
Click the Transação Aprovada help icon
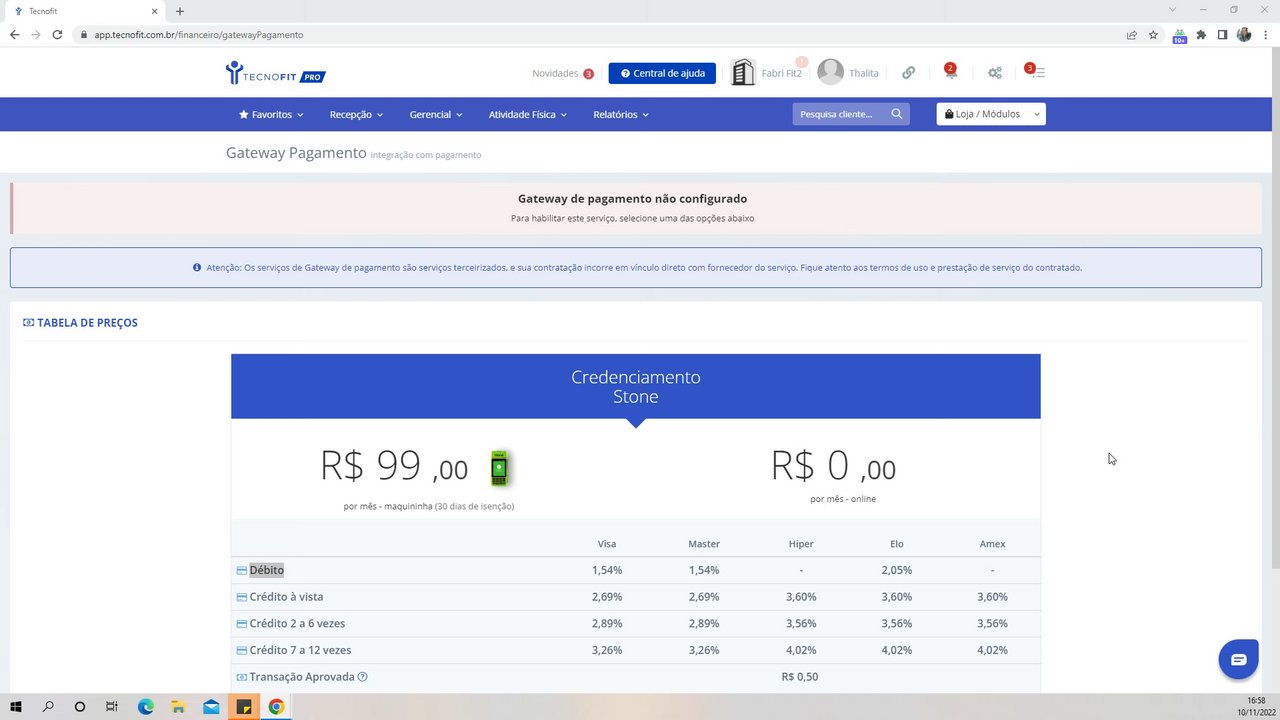[363, 677]
